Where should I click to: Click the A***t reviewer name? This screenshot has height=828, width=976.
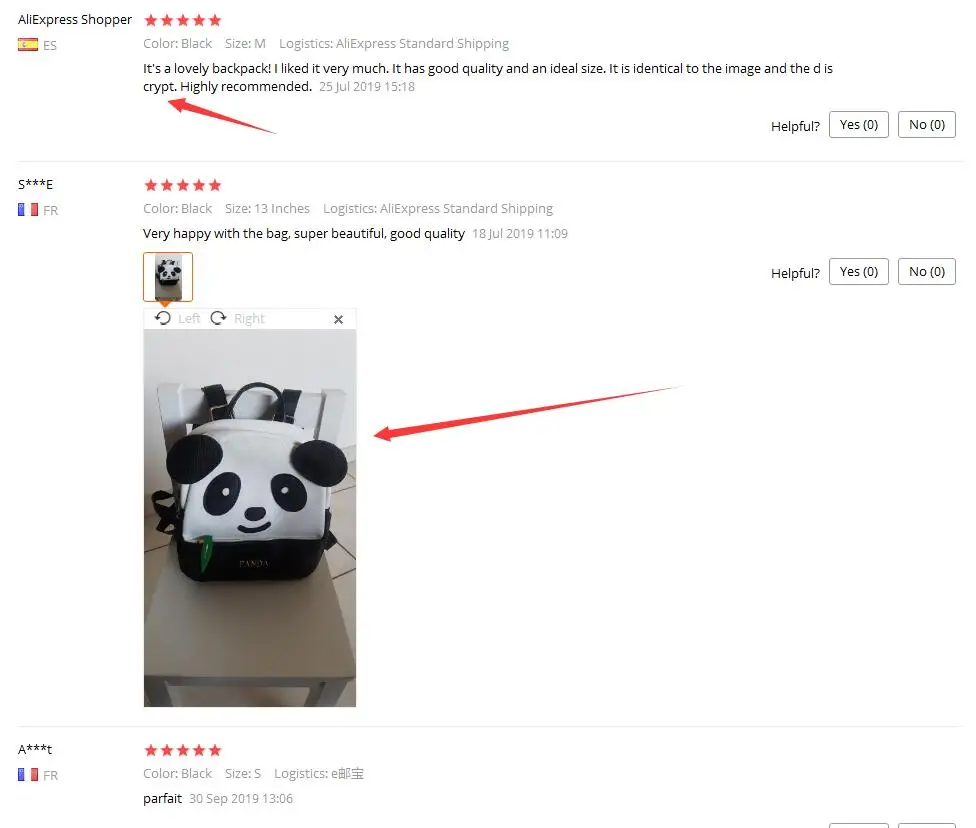coord(35,749)
